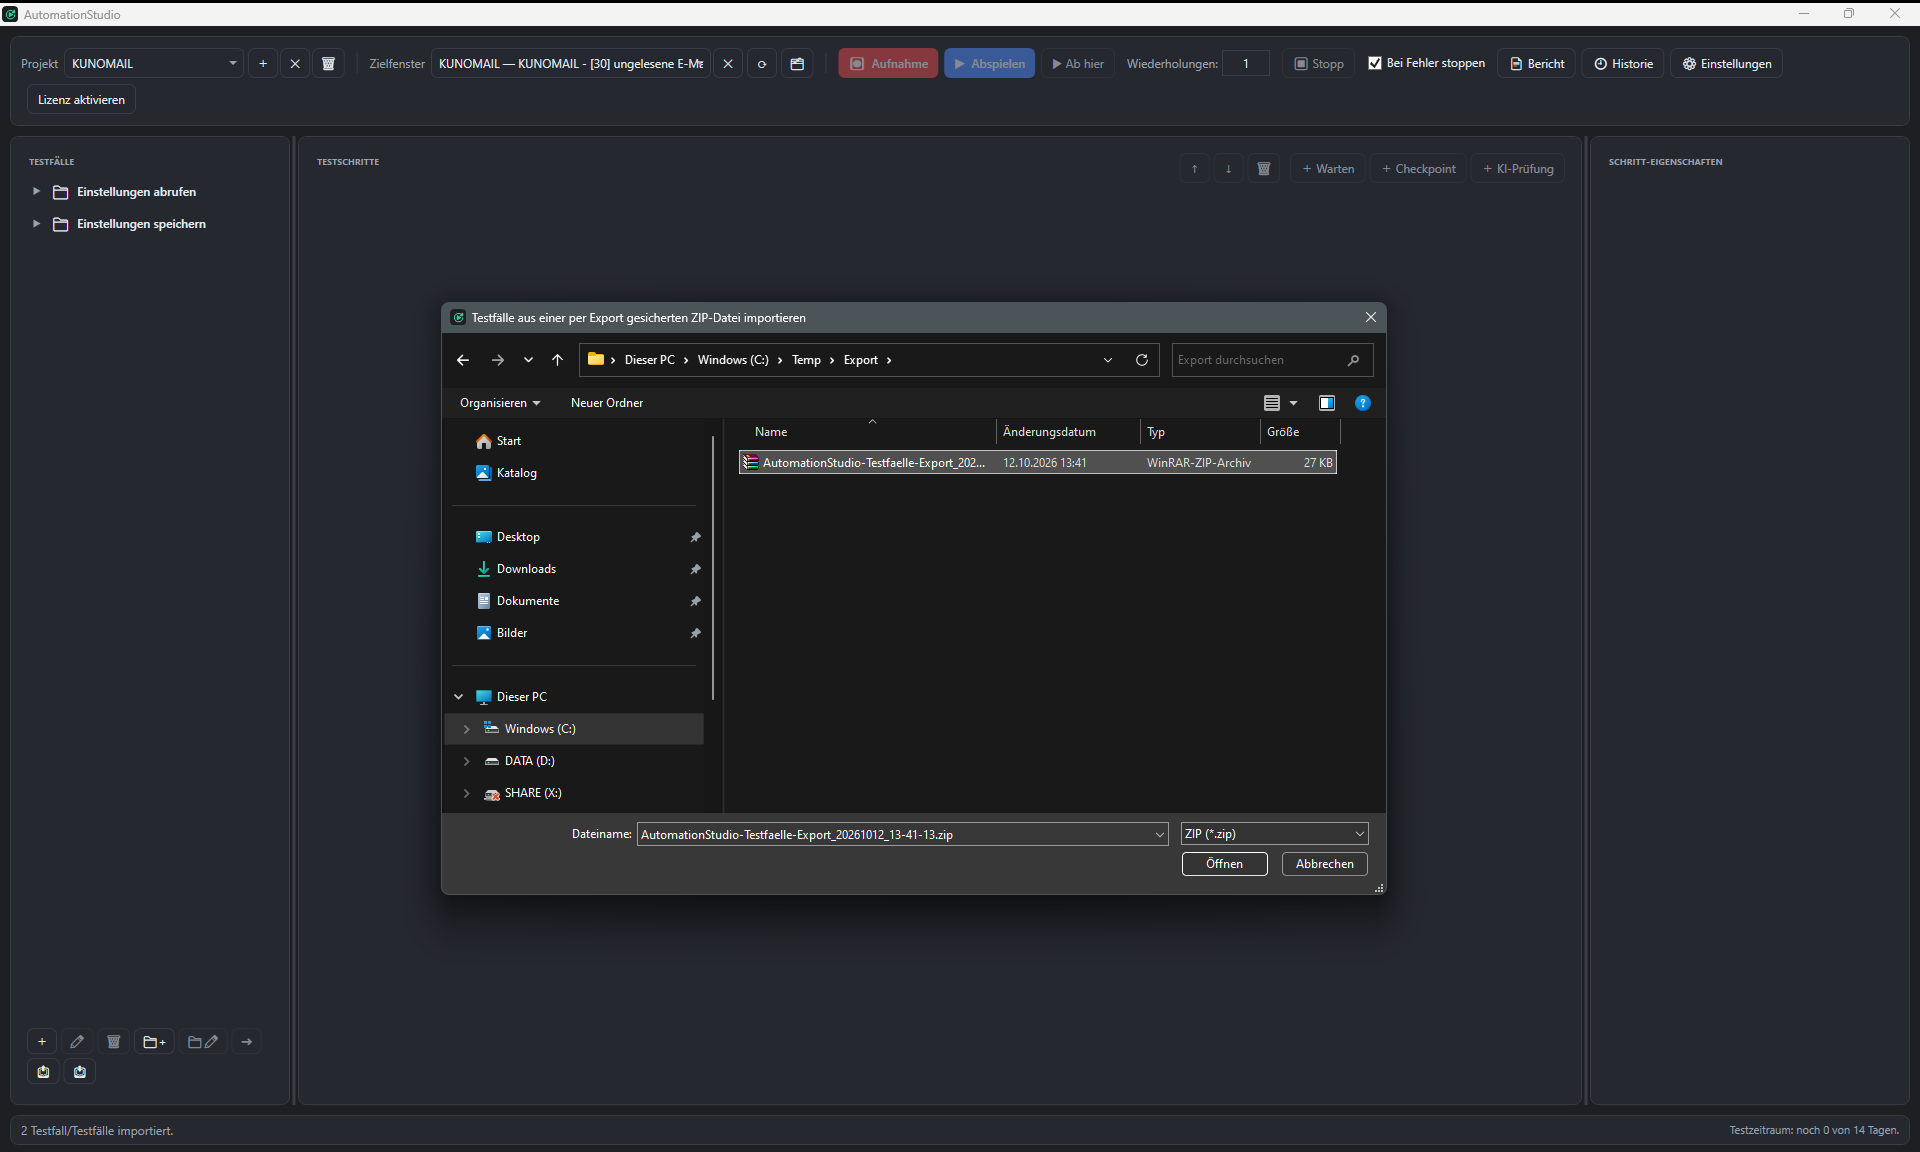Add new test case via bottom plus icon

point(42,1041)
